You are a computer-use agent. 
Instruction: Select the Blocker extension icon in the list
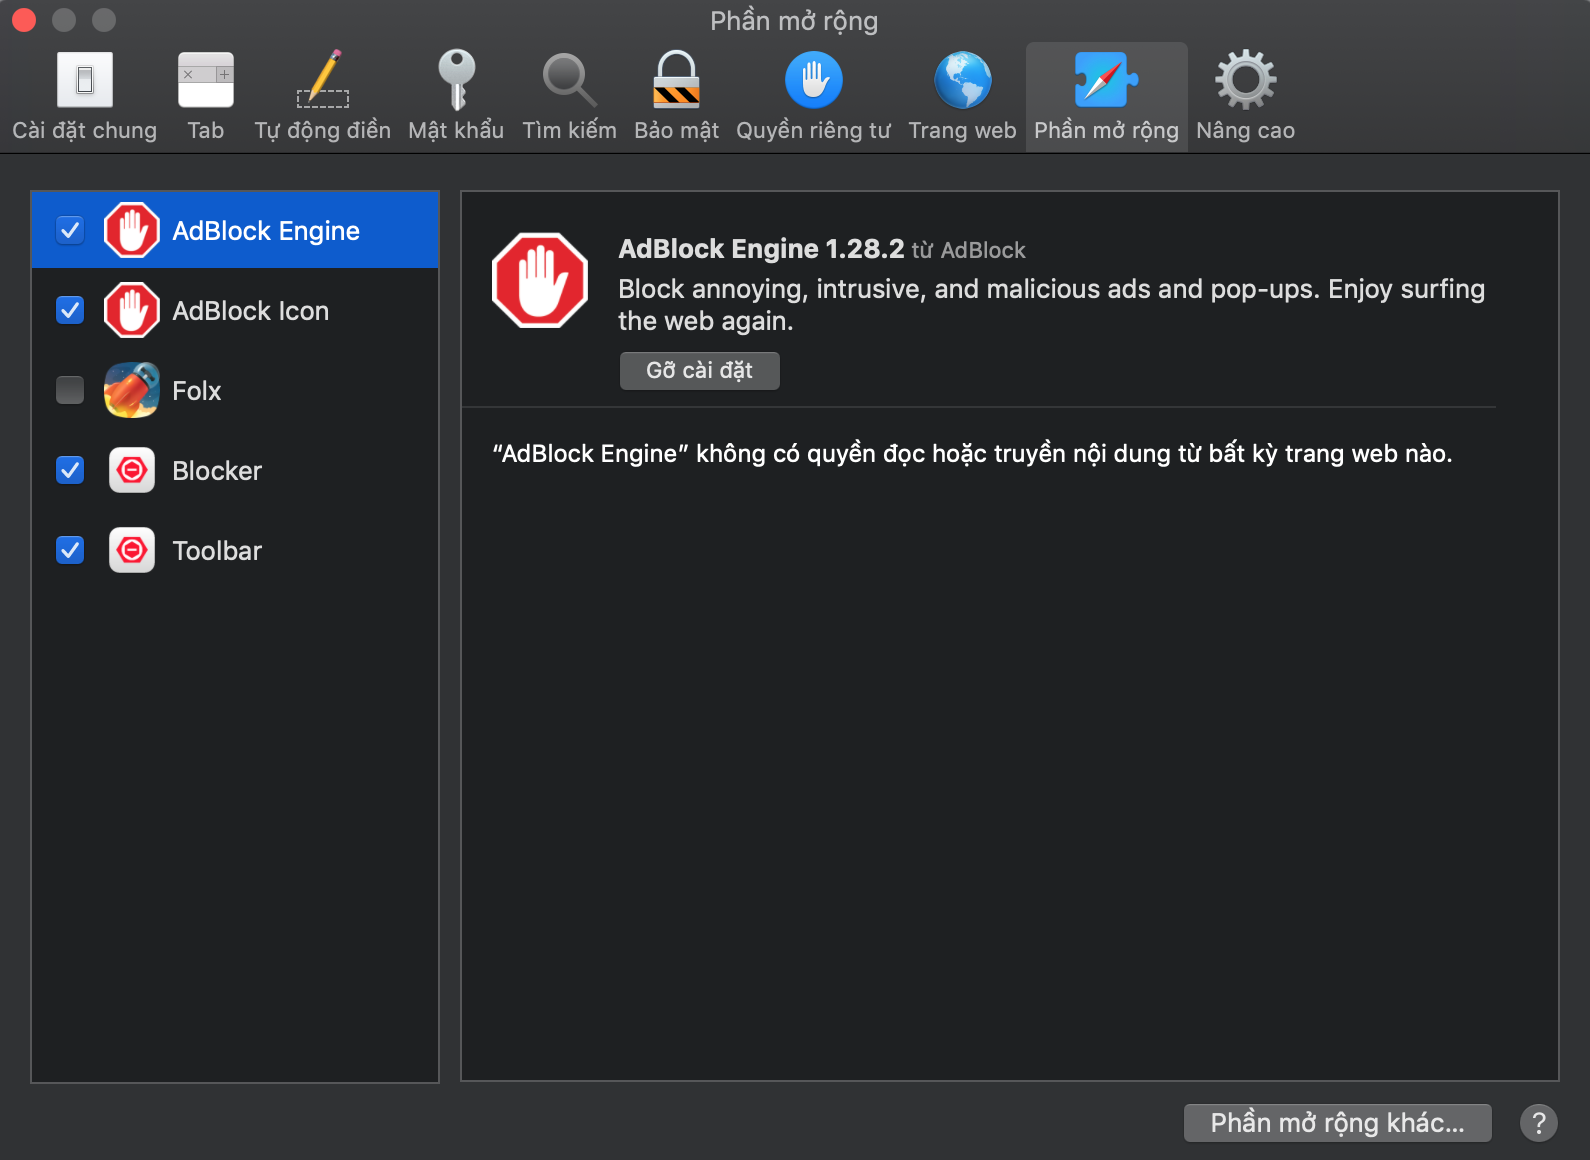pyautogui.click(x=132, y=470)
